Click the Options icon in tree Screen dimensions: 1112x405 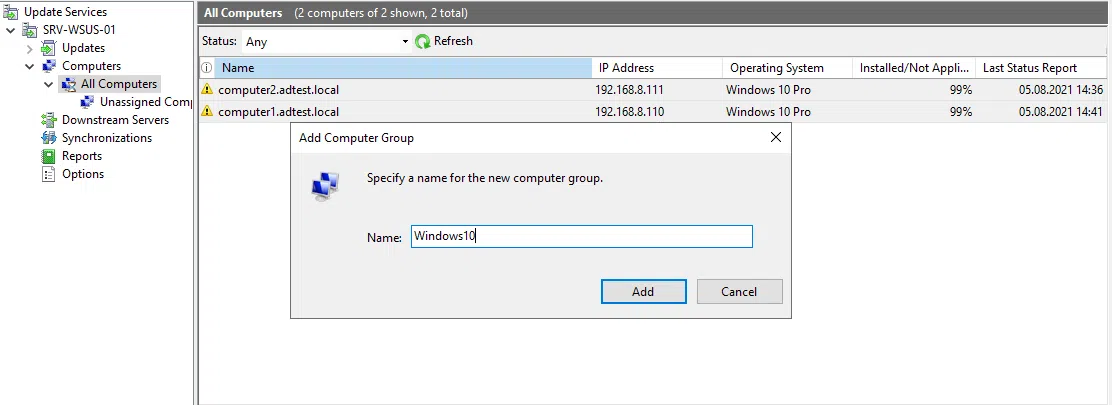click(49, 174)
